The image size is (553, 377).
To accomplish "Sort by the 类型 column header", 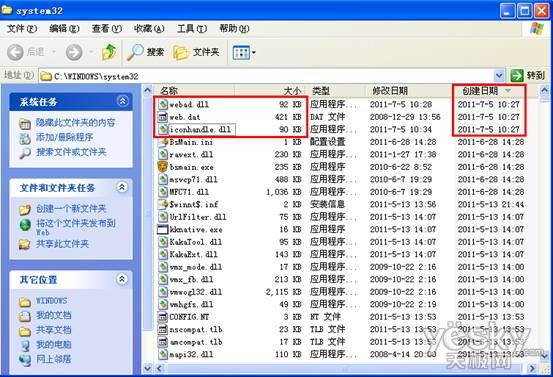I will [x=336, y=91].
